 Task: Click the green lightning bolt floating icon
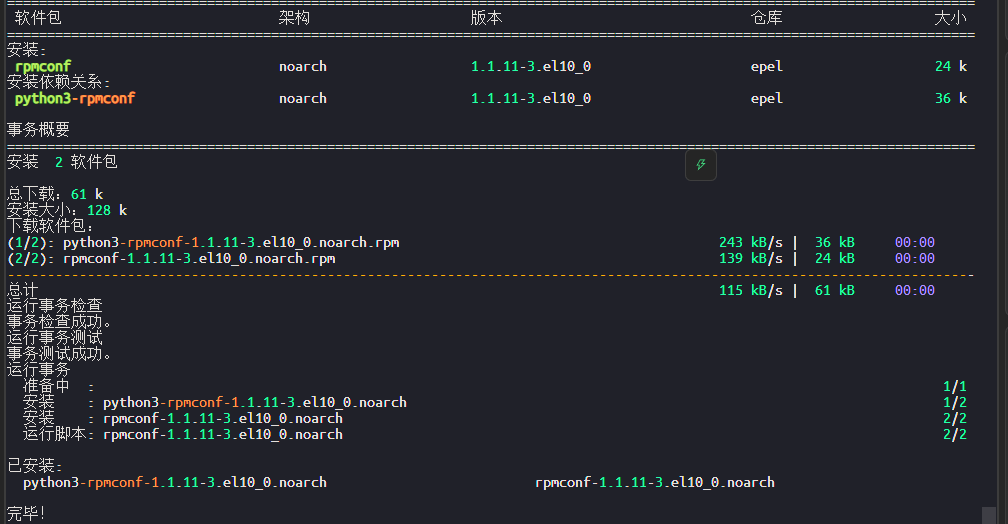pos(701,165)
